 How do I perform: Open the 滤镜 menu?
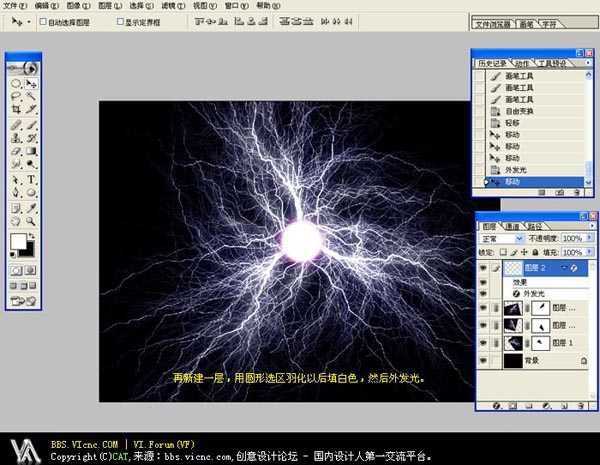[x=174, y=5]
